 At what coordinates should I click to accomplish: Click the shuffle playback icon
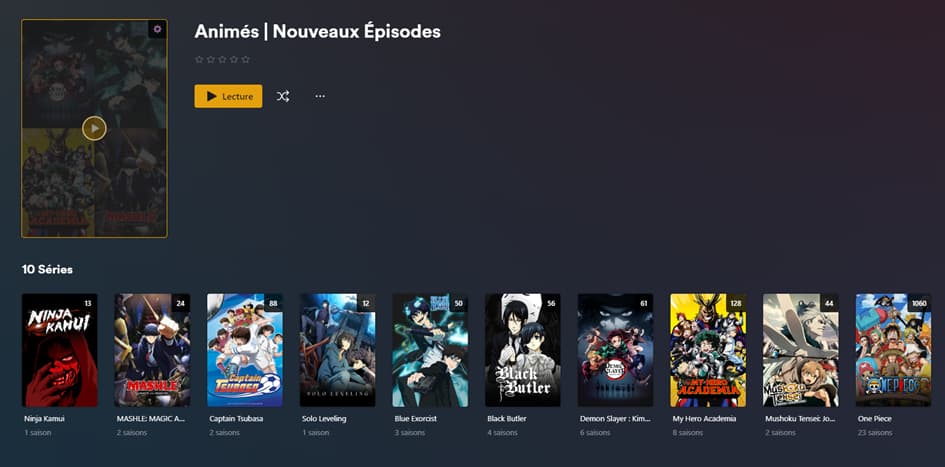click(283, 96)
